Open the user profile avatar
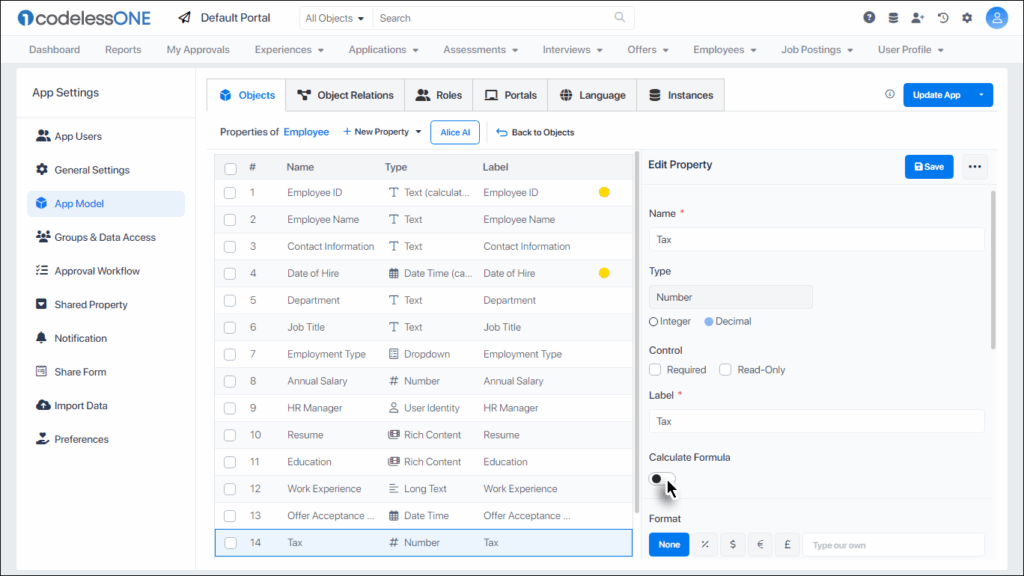Viewport: 1024px width, 576px height. click(x=996, y=18)
